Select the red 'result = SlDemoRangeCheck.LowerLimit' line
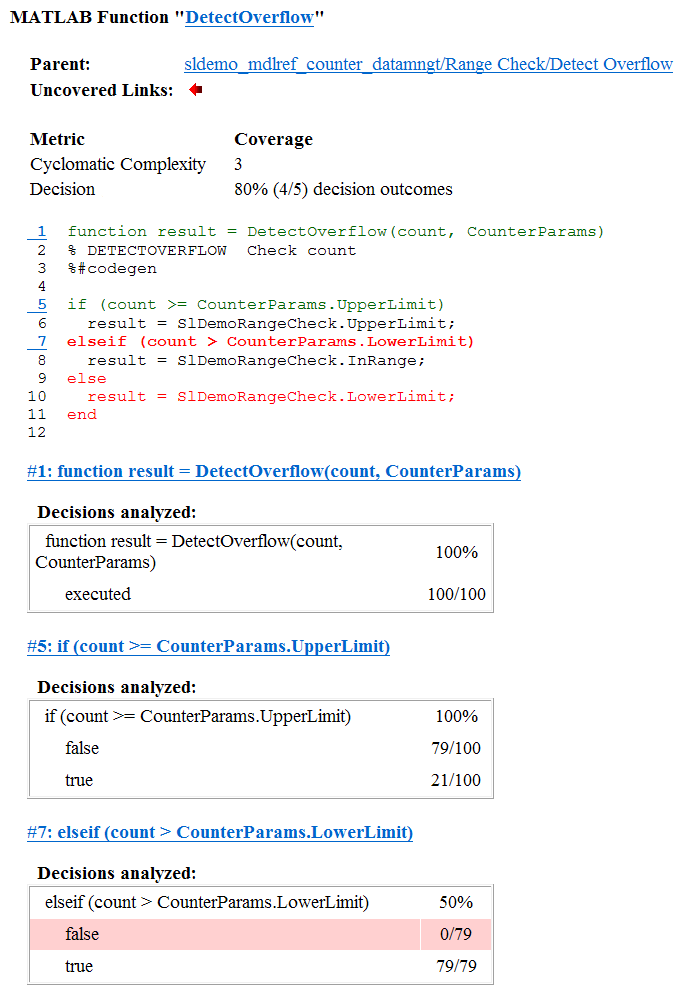 coord(271,397)
